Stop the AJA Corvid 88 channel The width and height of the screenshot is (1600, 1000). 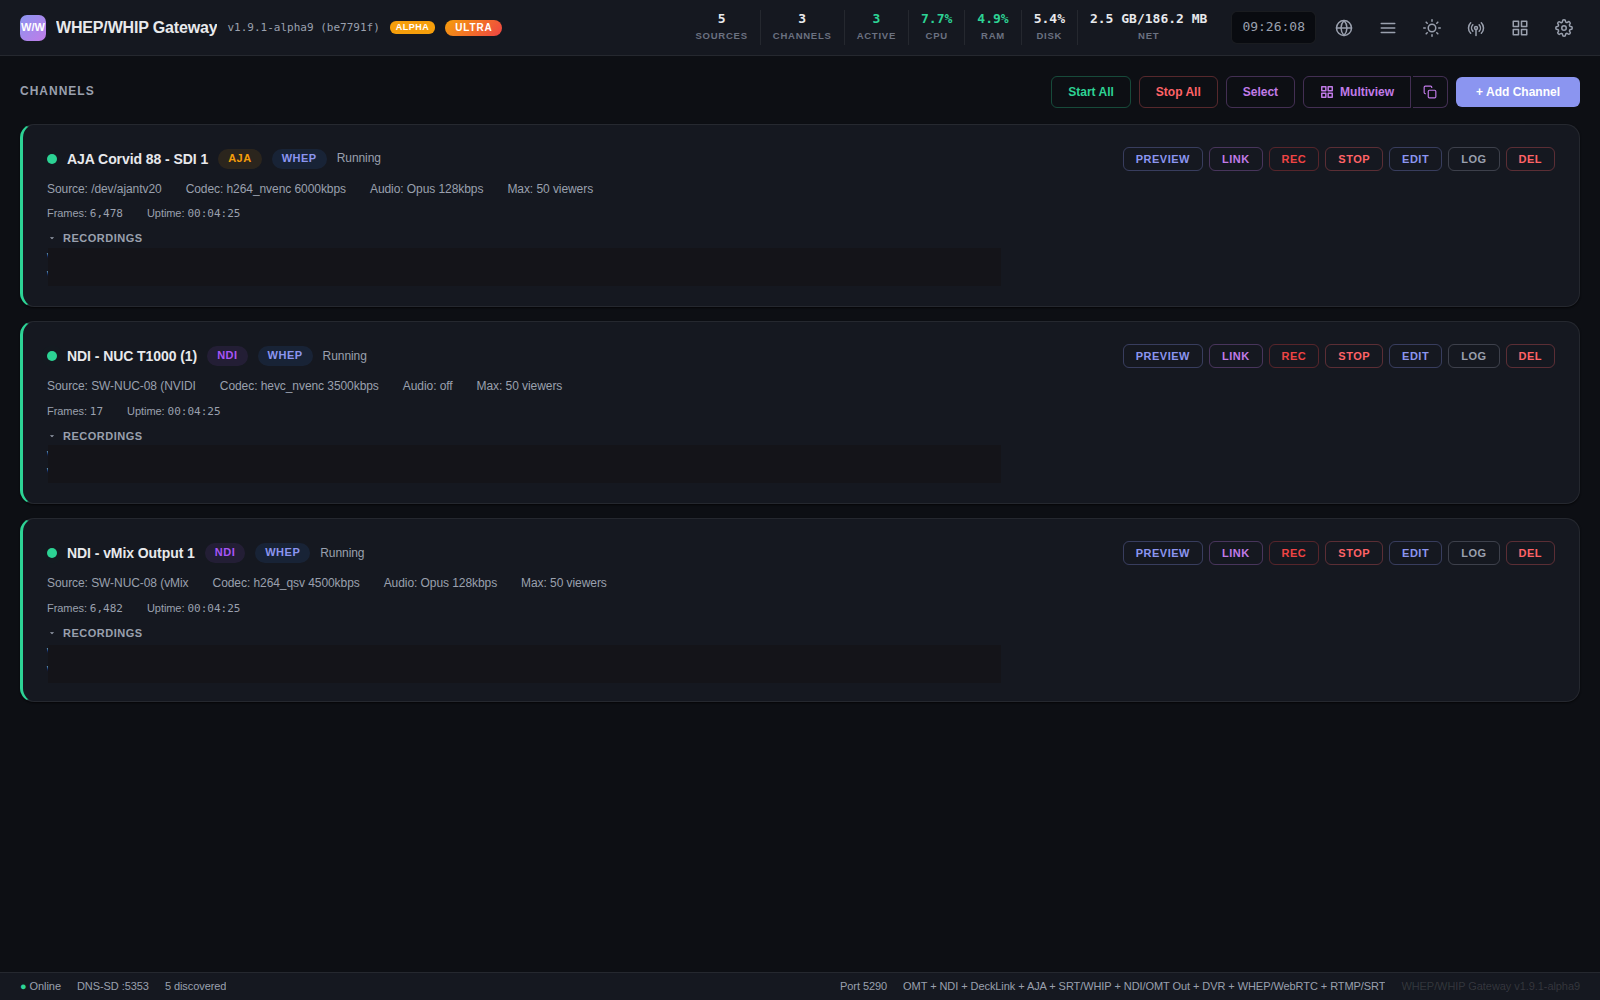tap(1353, 159)
